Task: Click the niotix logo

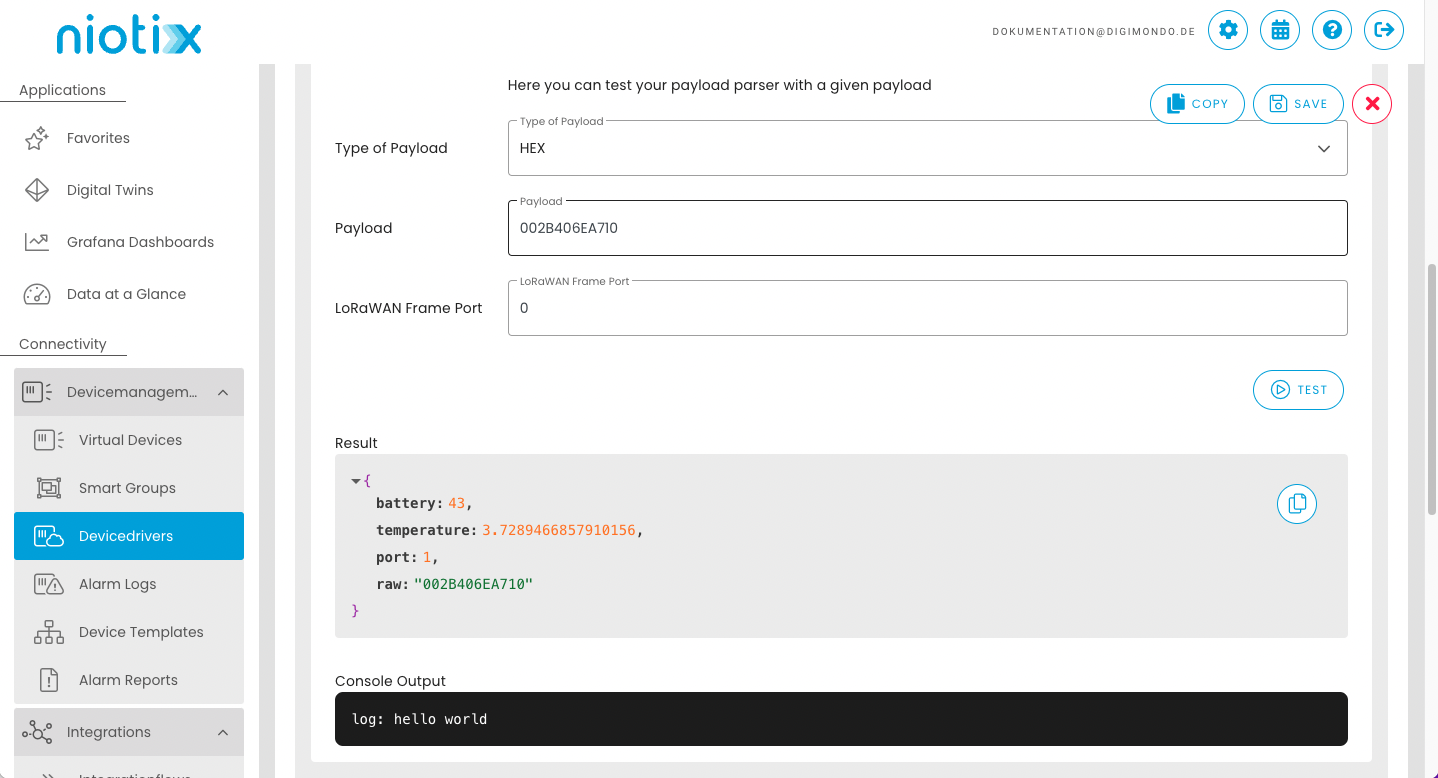Action: [x=129, y=38]
